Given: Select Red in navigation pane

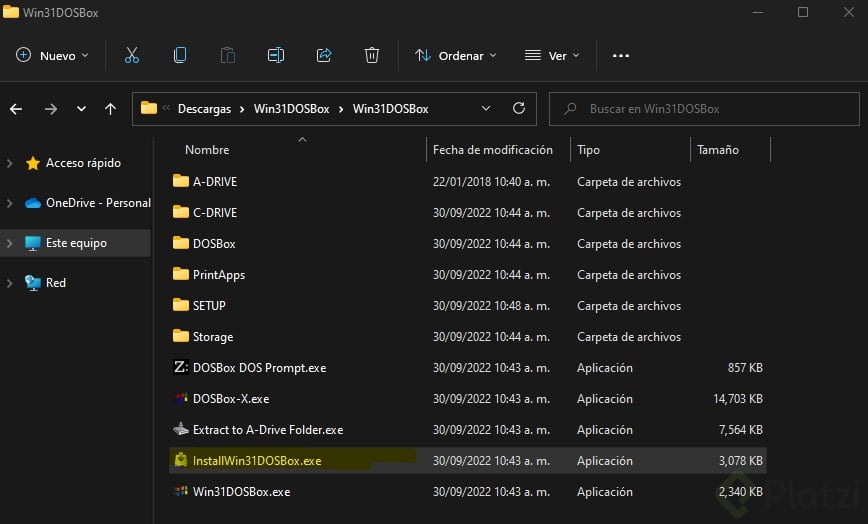Looking at the screenshot, I should [56, 283].
